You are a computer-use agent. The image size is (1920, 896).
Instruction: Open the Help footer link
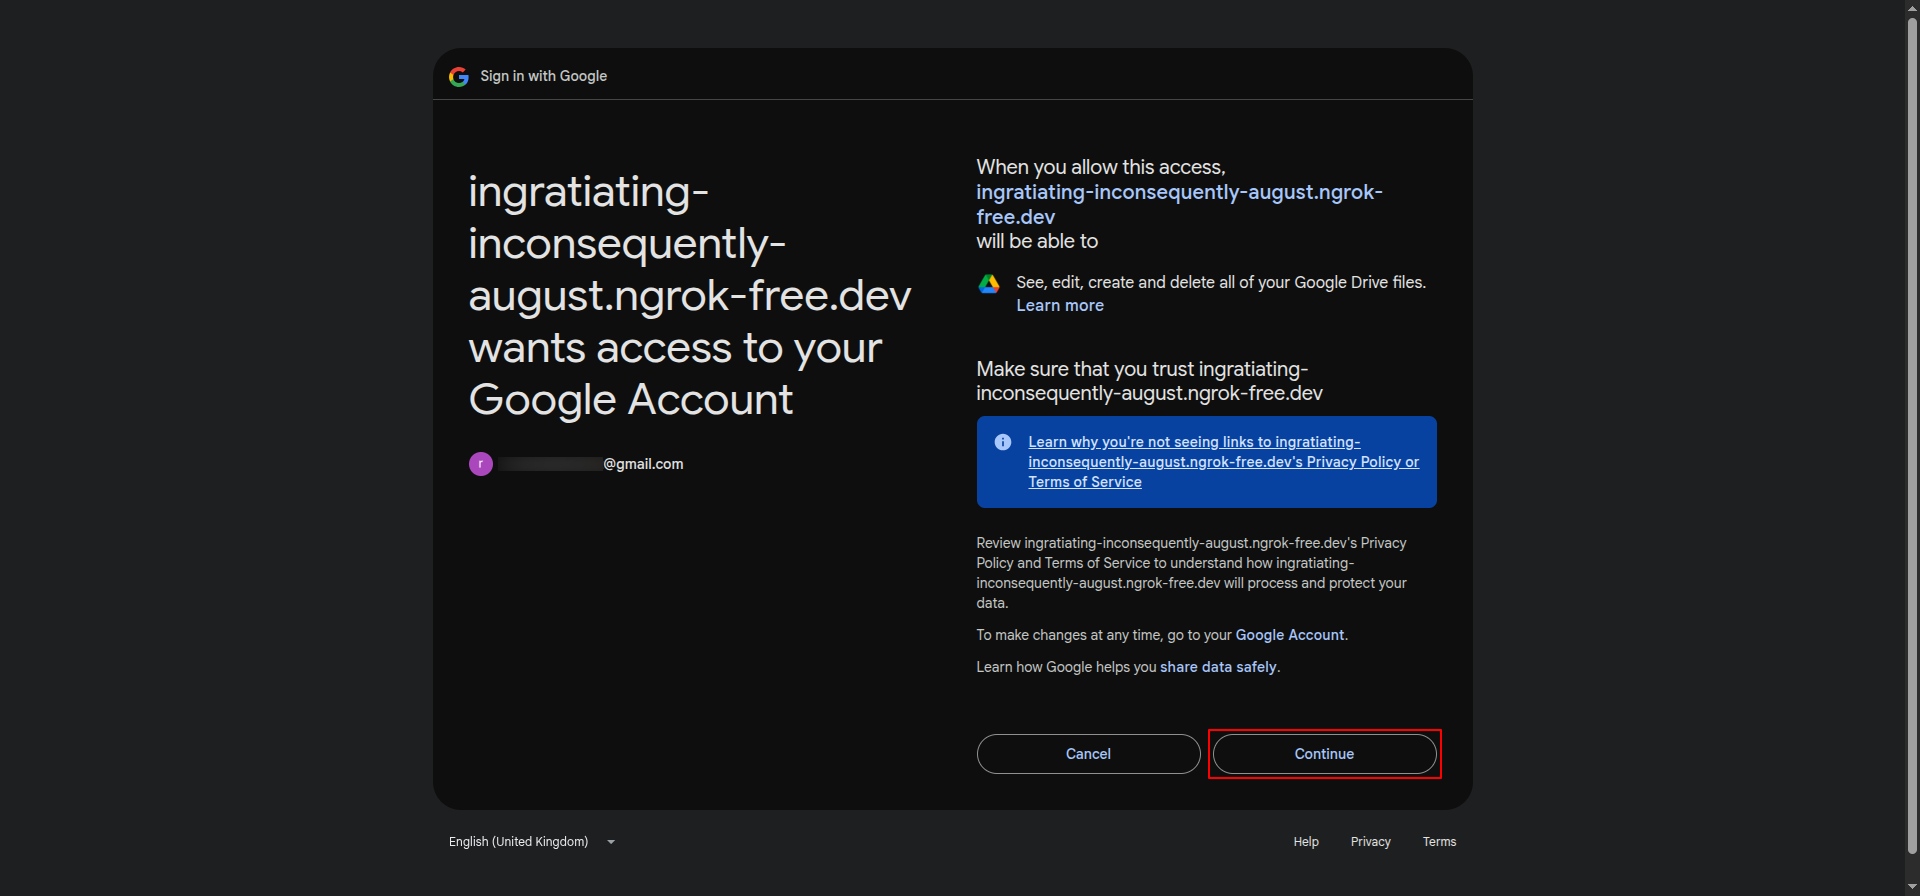pos(1306,842)
